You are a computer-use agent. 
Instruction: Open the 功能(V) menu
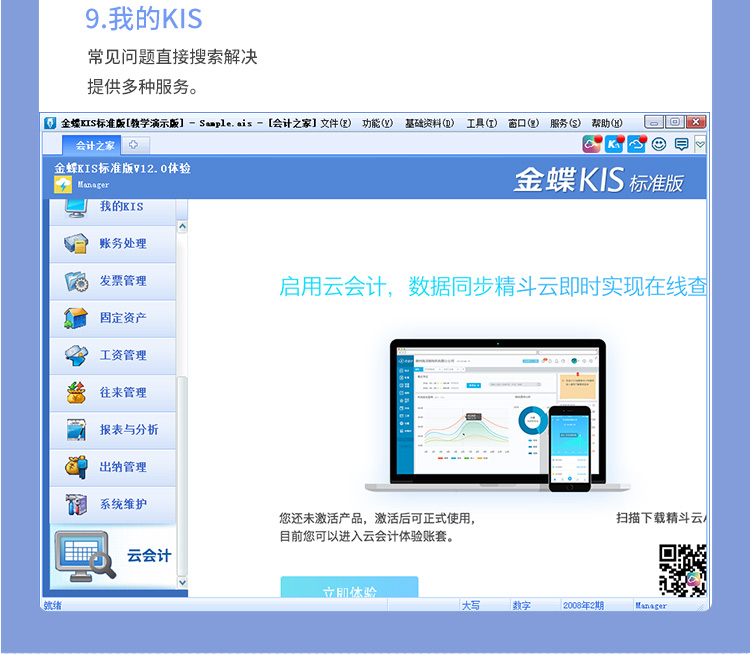click(377, 123)
